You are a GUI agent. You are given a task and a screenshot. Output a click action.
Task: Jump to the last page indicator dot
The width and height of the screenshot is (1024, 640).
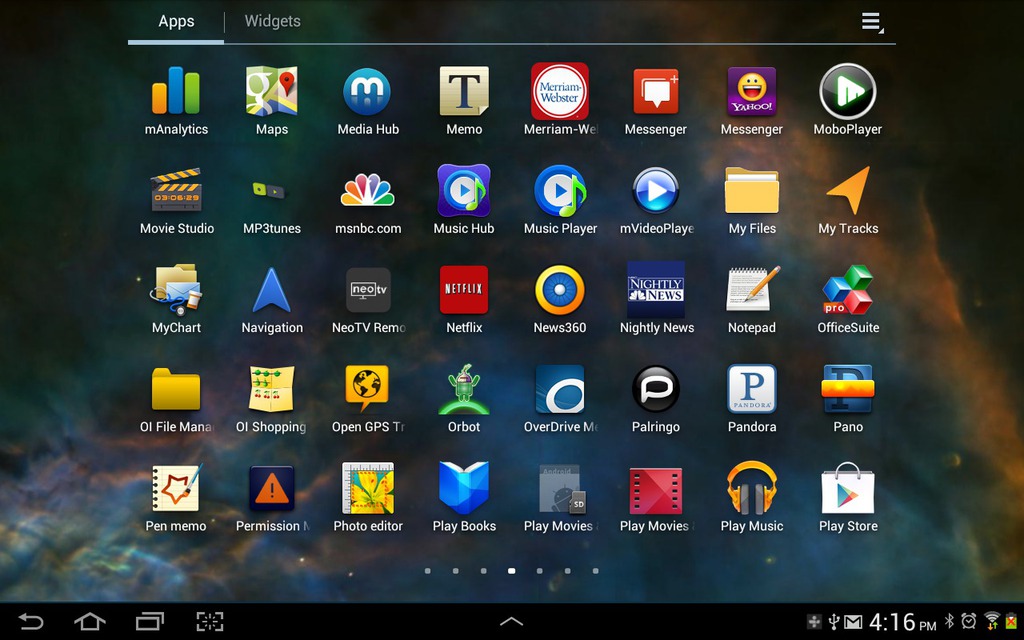tap(596, 571)
